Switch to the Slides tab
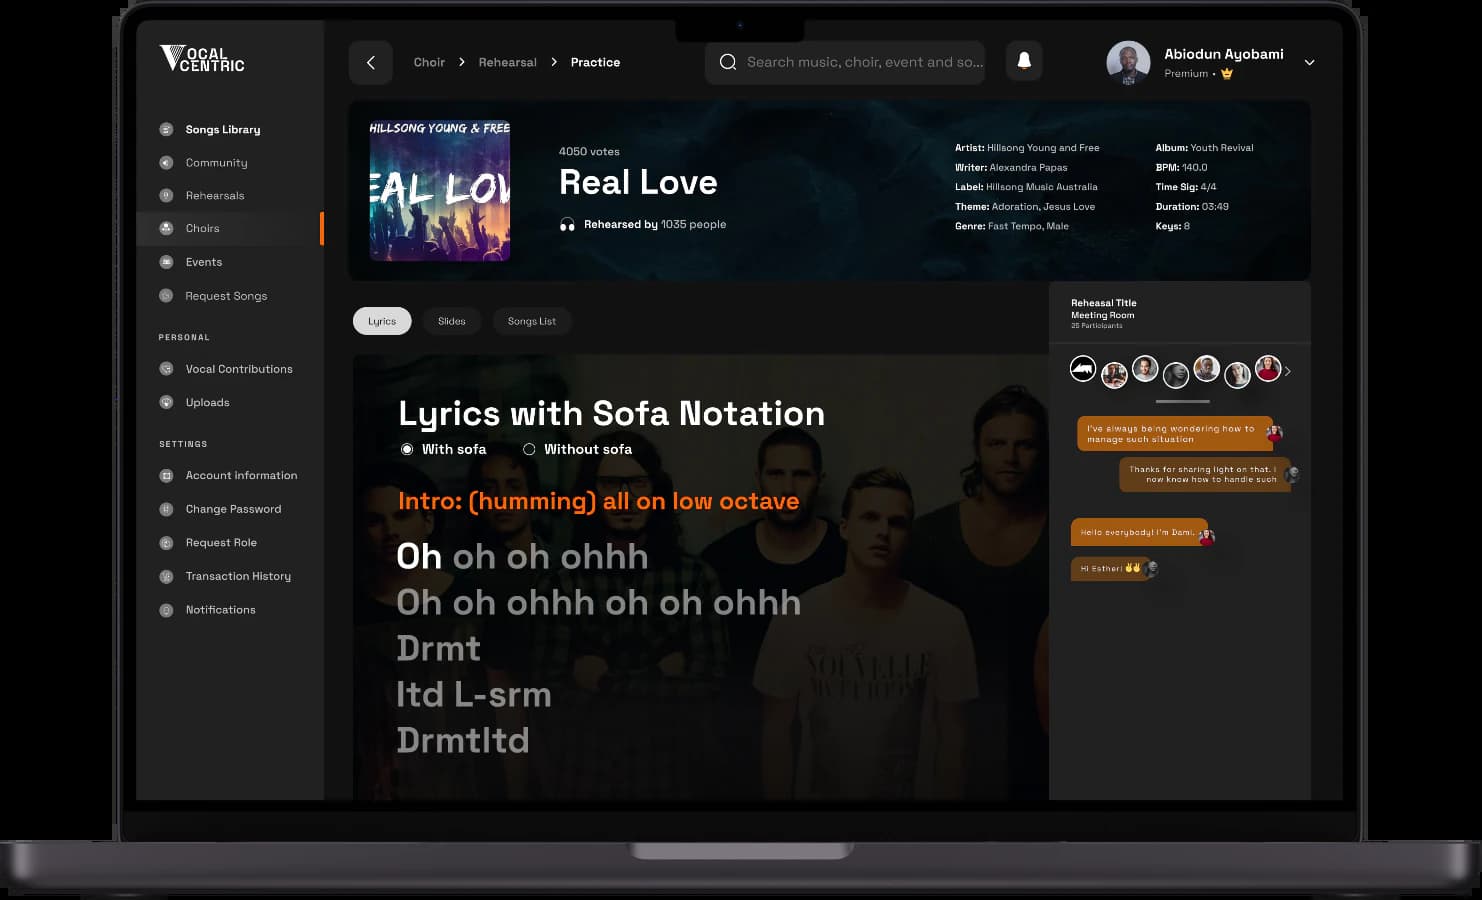The image size is (1482, 900). click(x=452, y=321)
